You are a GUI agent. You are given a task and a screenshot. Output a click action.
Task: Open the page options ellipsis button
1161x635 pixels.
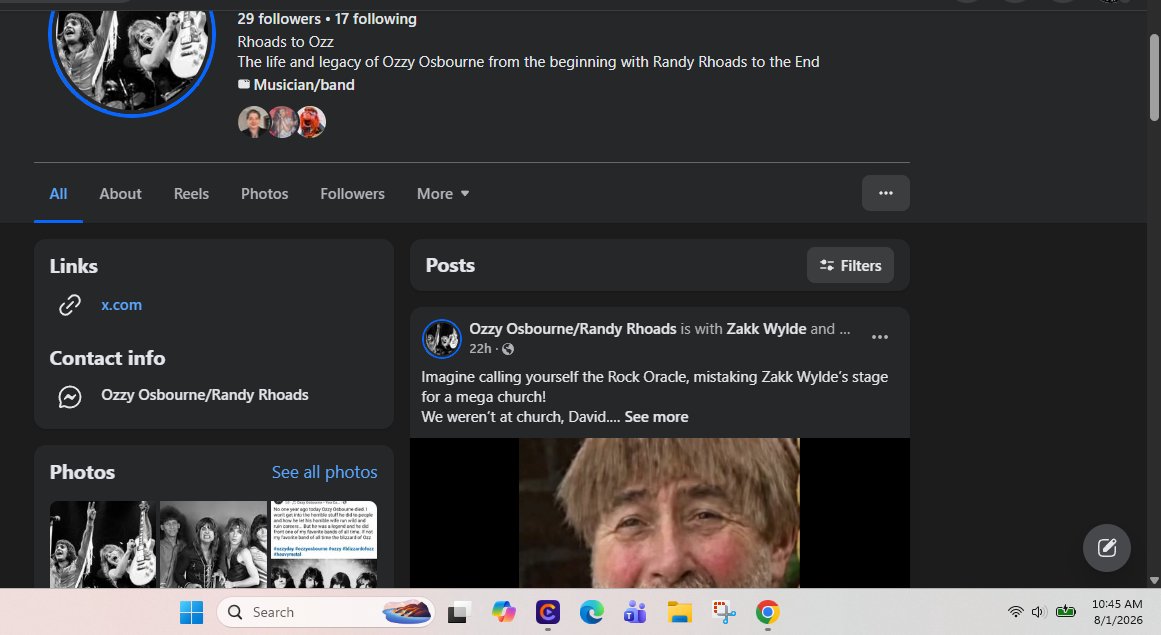[x=886, y=193]
